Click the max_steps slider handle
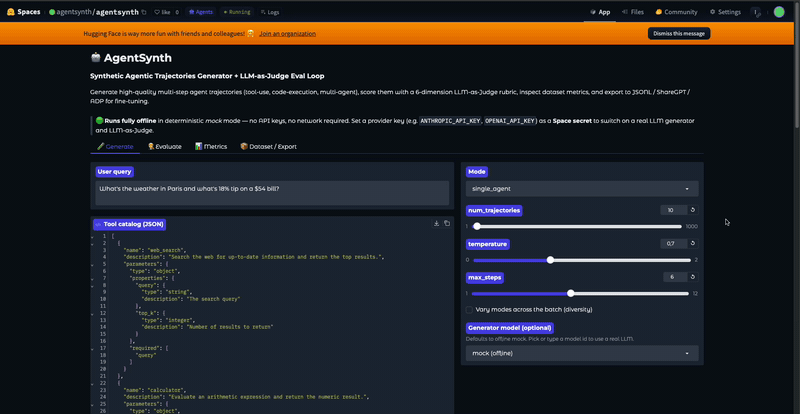800x414 pixels. coord(570,294)
